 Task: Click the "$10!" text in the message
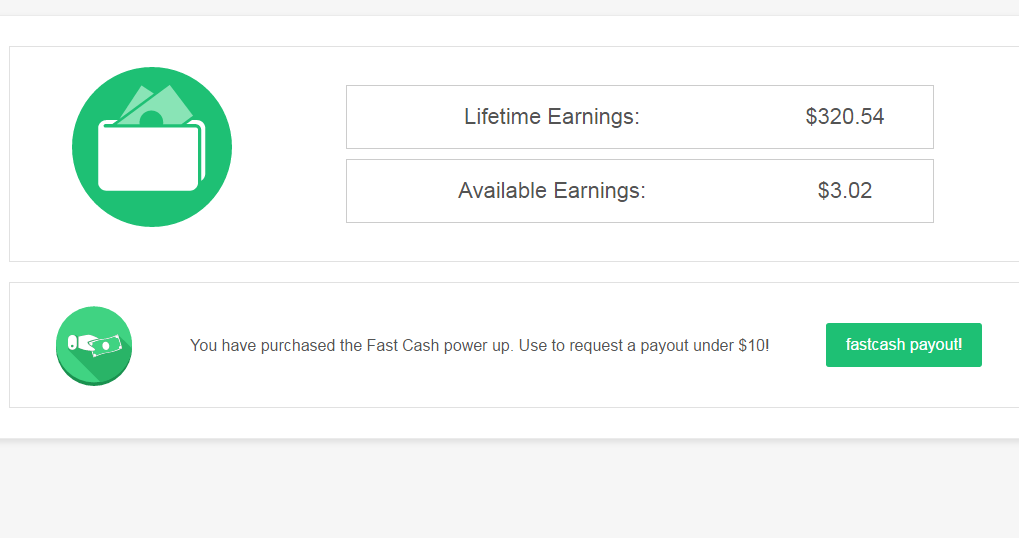tap(753, 346)
